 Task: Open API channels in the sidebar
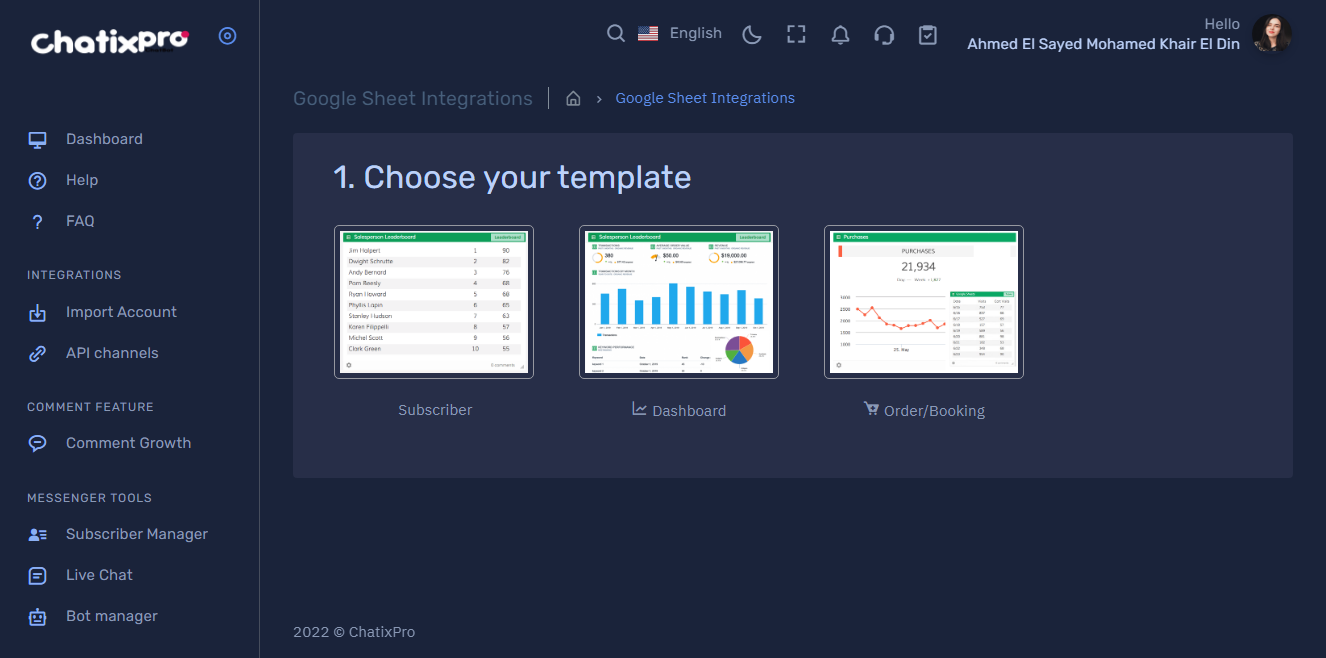(112, 353)
